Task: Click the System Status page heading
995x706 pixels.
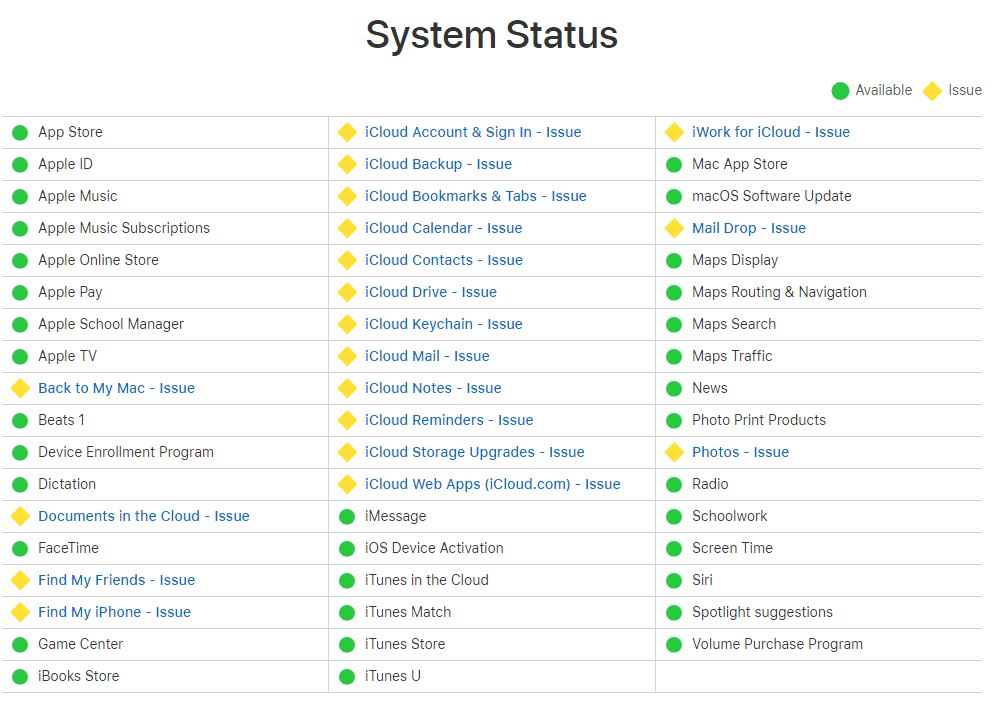Action: point(492,34)
